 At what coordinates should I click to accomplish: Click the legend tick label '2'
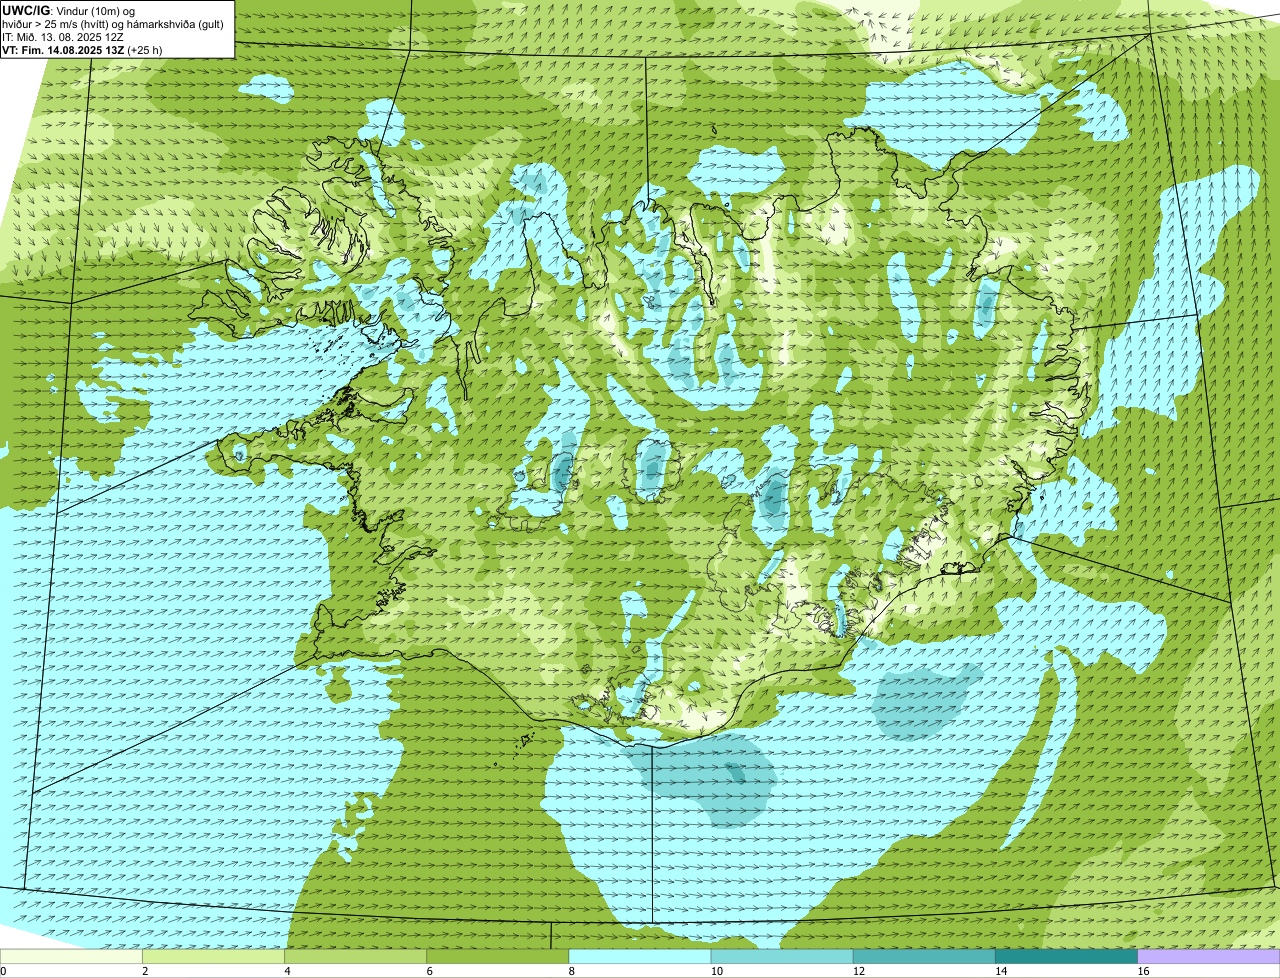[x=145, y=971]
